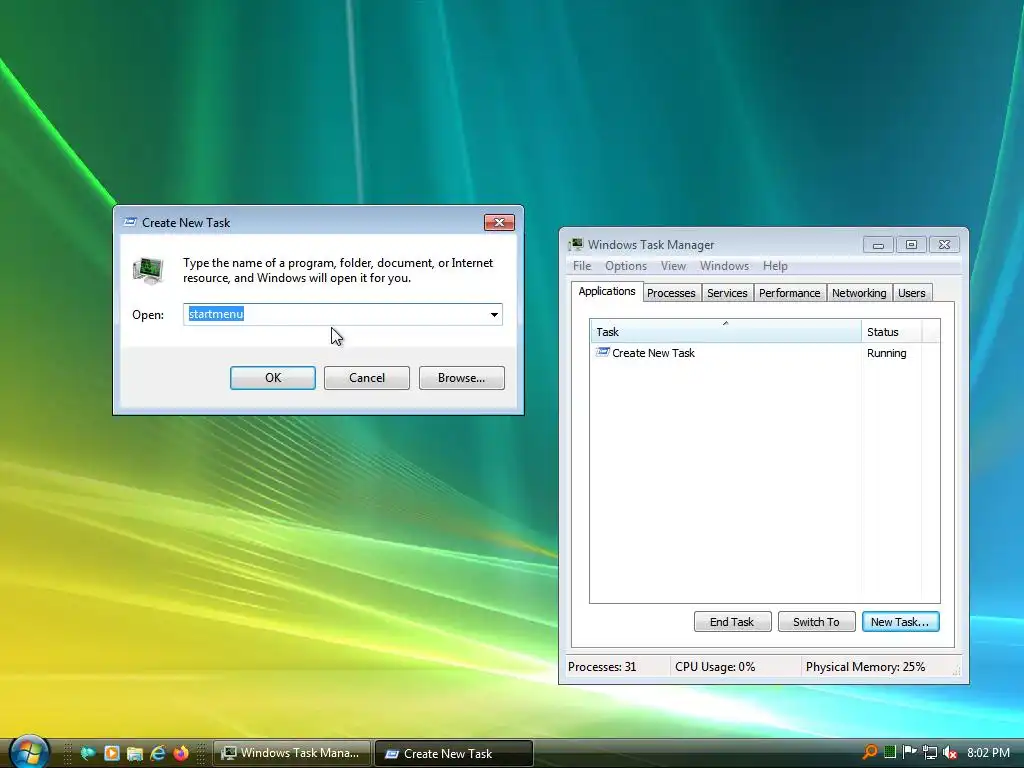This screenshot has width=1024, height=768.
Task: Click CPU Usage: 0% in status bar
Action: pos(715,667)
